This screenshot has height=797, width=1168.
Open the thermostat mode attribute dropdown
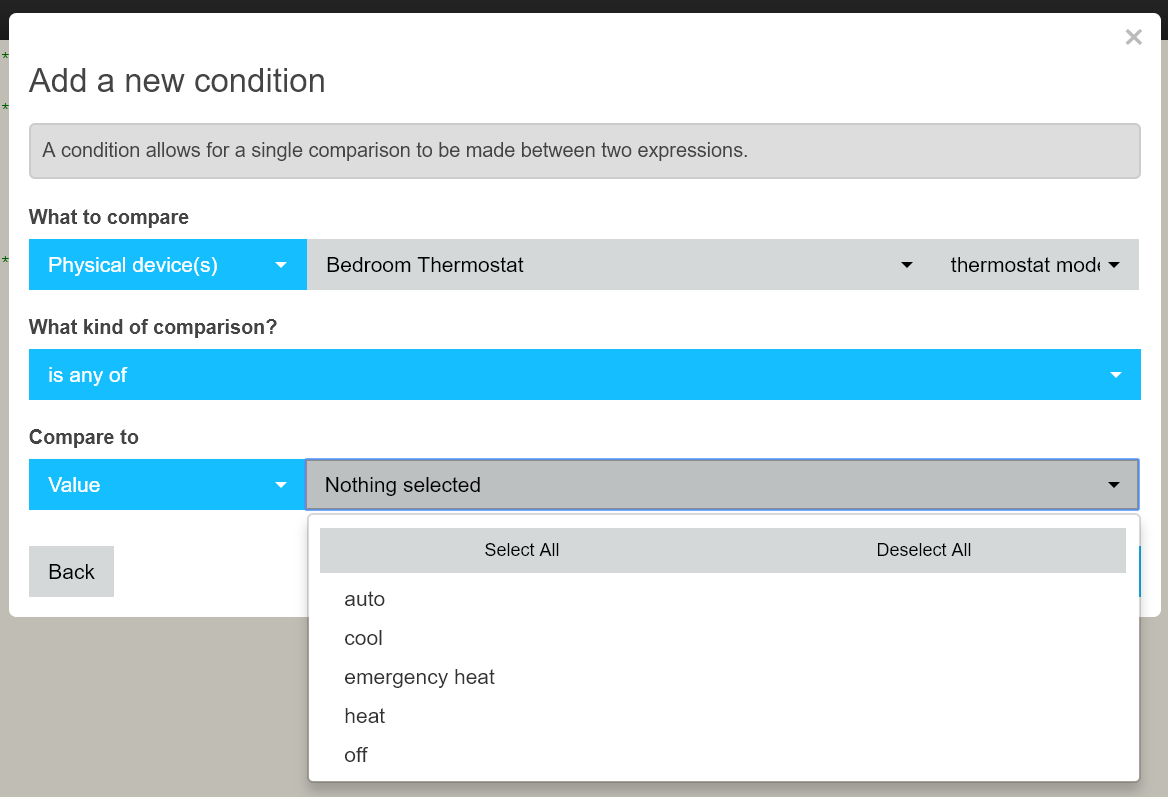click(1035, 264)
